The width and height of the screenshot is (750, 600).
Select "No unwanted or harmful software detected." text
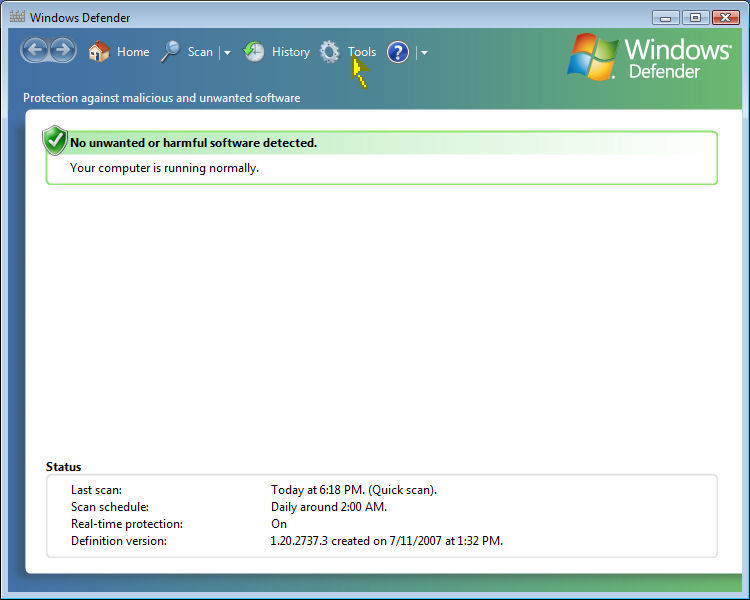tap(193, 143)
